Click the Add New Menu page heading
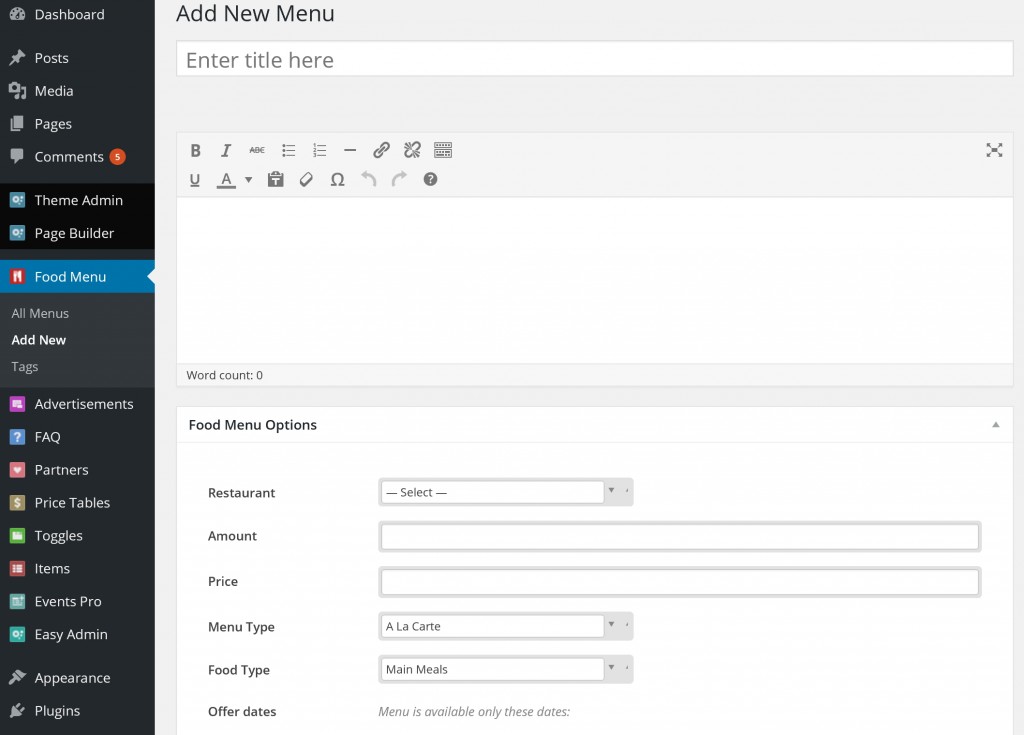Screen dimensions: 1024x735 click(x=255, y=14)
